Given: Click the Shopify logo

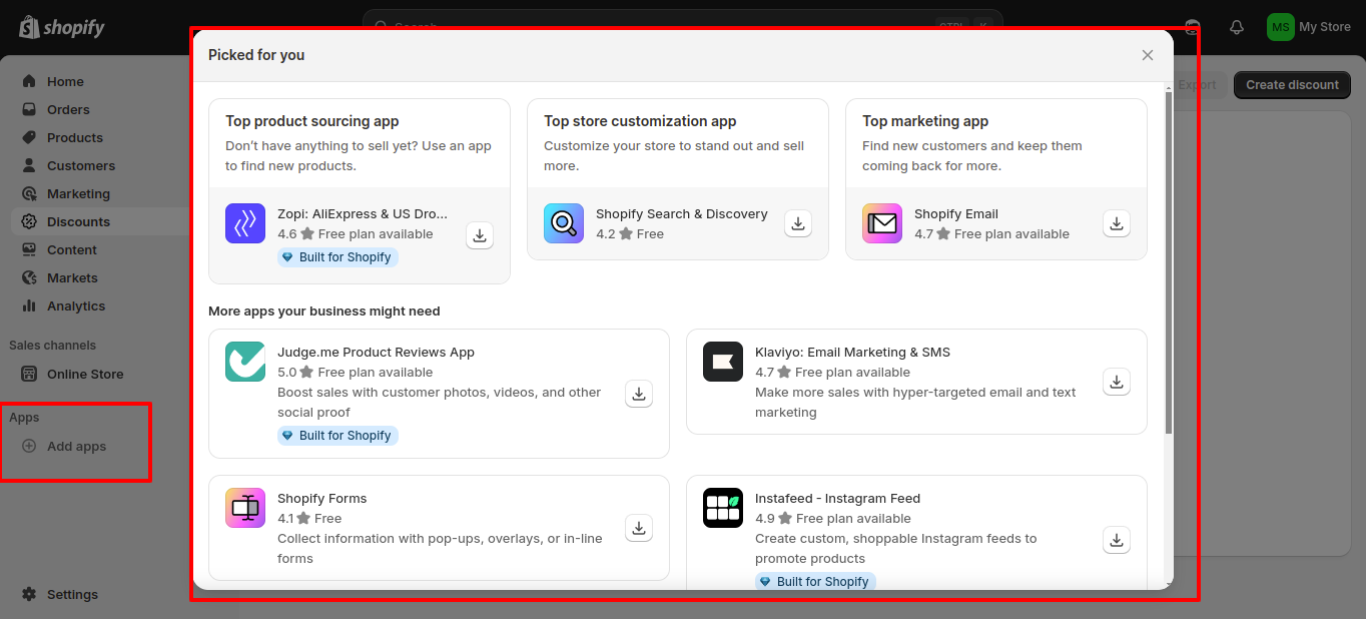Looking at the screenshot, I should point(60,27).
